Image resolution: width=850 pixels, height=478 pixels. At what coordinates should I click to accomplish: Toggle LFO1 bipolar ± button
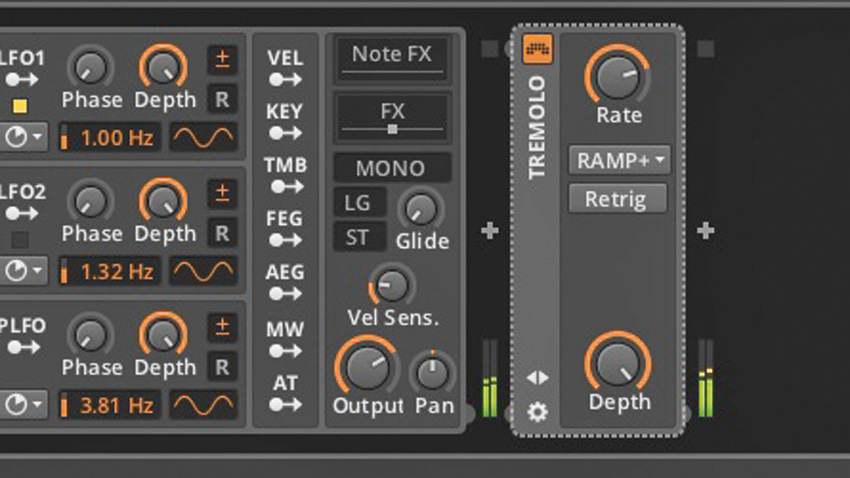tap(222, 59)
